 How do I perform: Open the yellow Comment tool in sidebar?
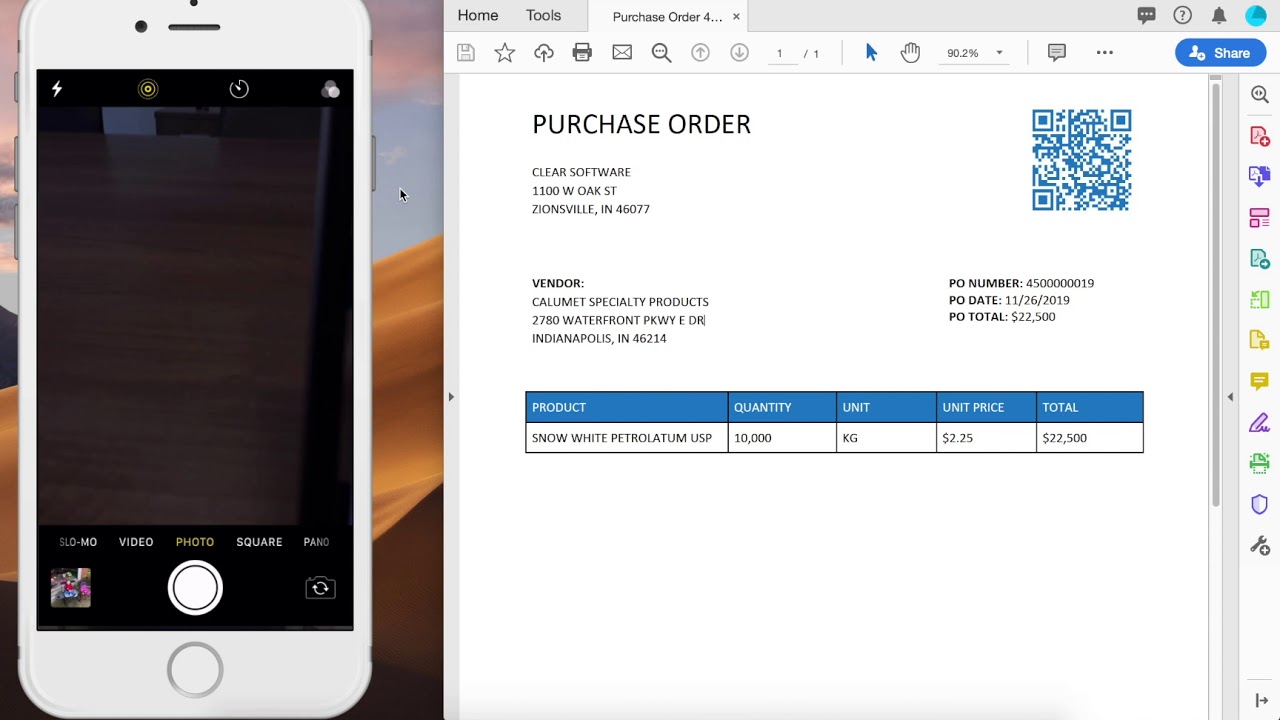(x=1260, y=382)
